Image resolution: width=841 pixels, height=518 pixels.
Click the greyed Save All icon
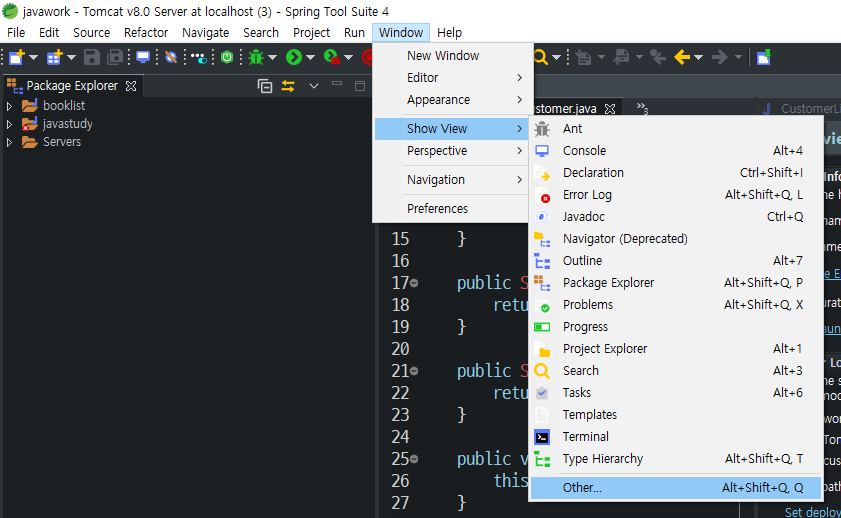[115, 57]
